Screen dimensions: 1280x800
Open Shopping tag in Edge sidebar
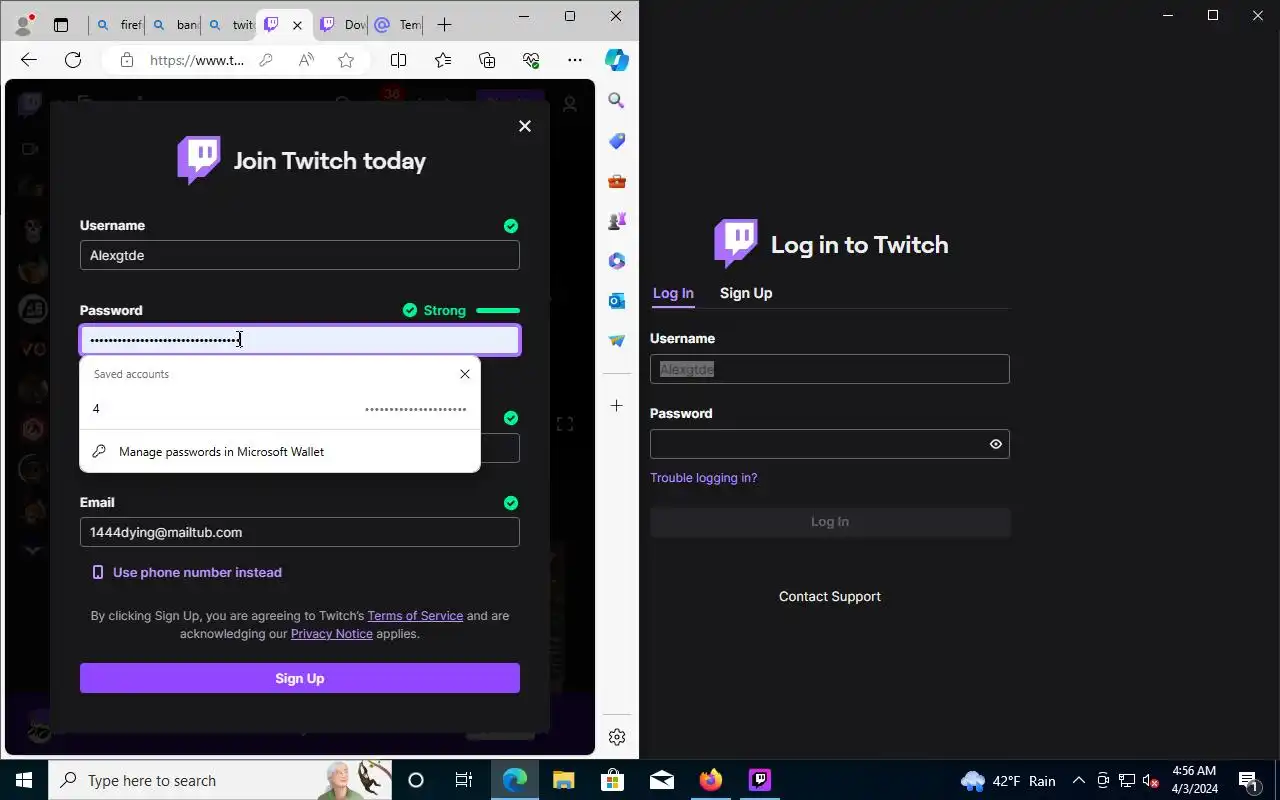click(617, 141)
